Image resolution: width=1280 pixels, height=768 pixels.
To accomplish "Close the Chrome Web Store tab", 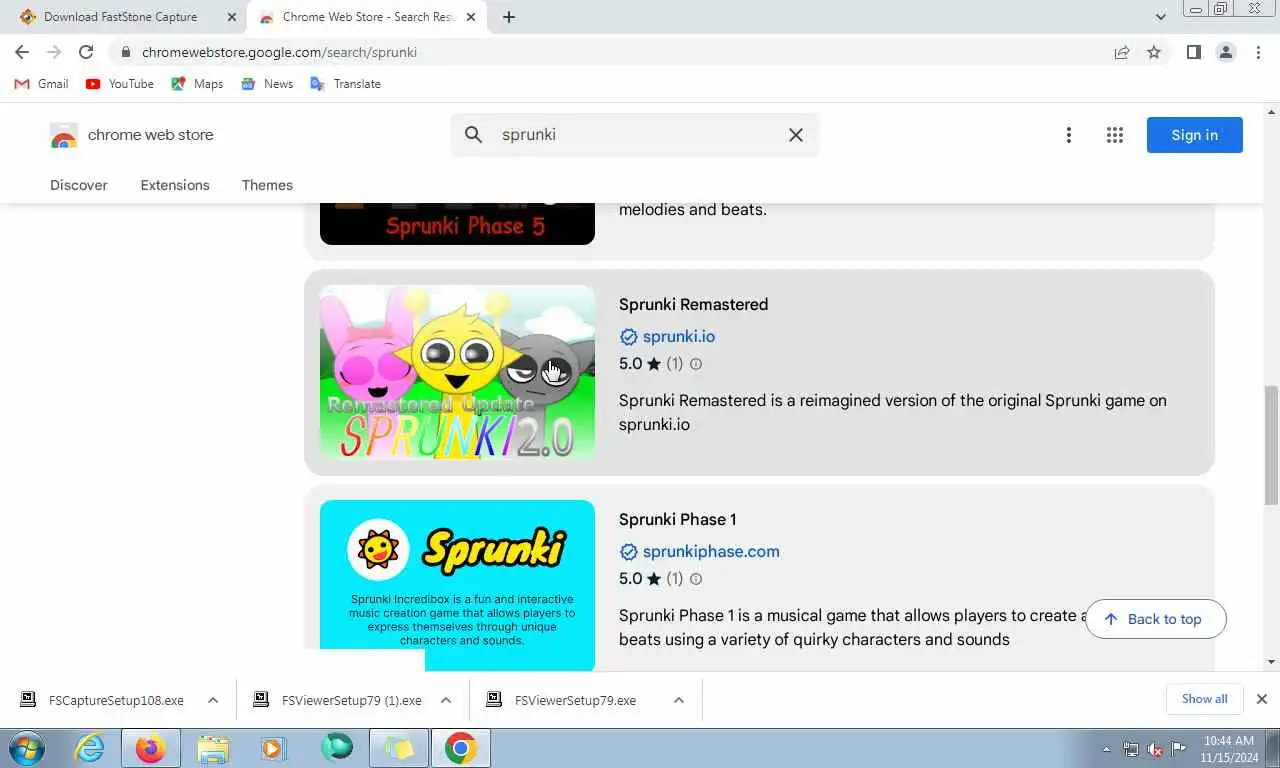I will coord(471,17).
